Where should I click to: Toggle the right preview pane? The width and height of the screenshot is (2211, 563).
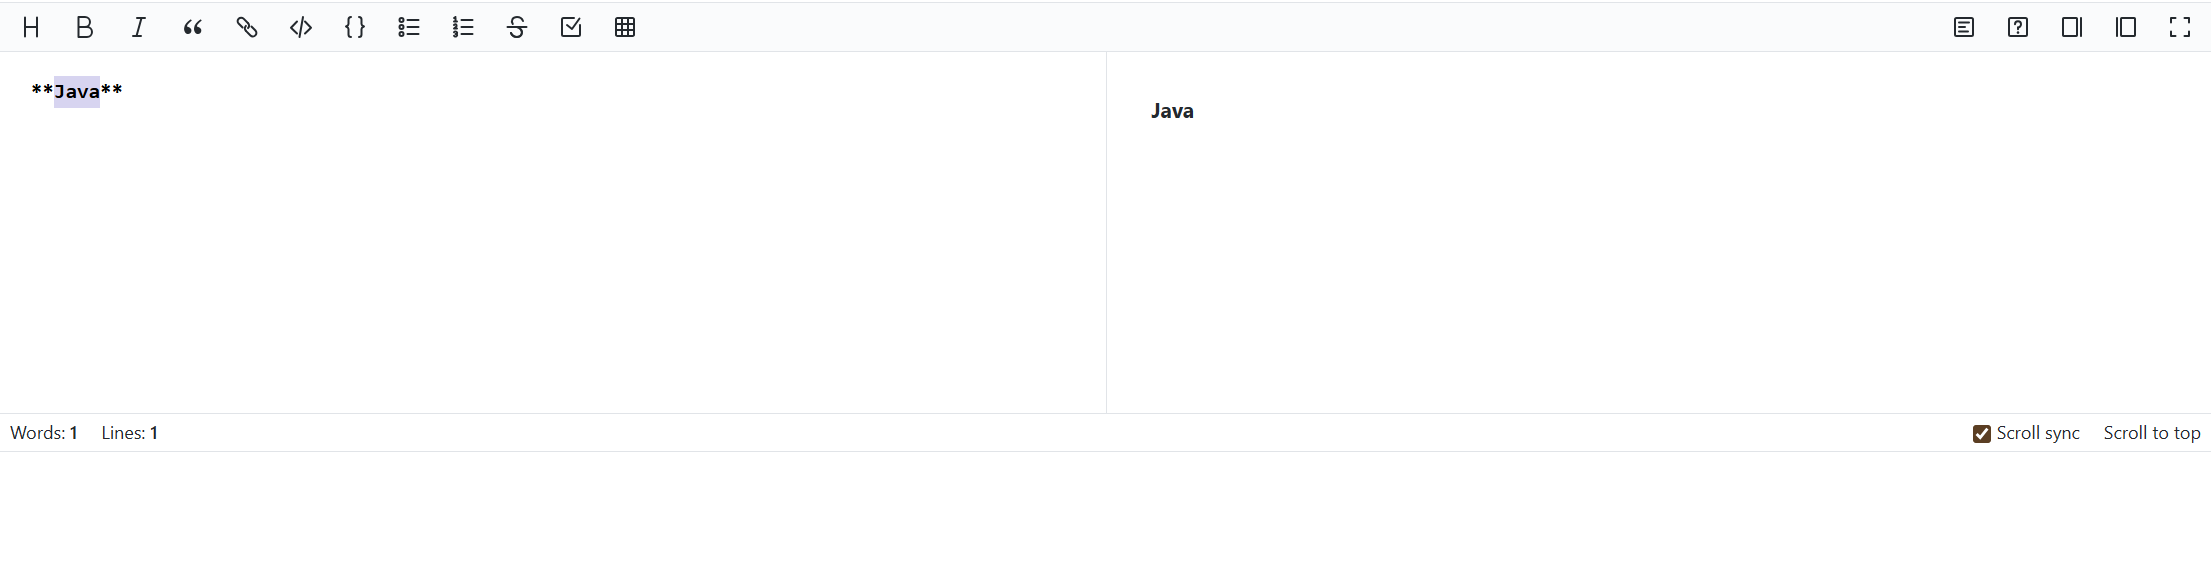point(2072,28)
